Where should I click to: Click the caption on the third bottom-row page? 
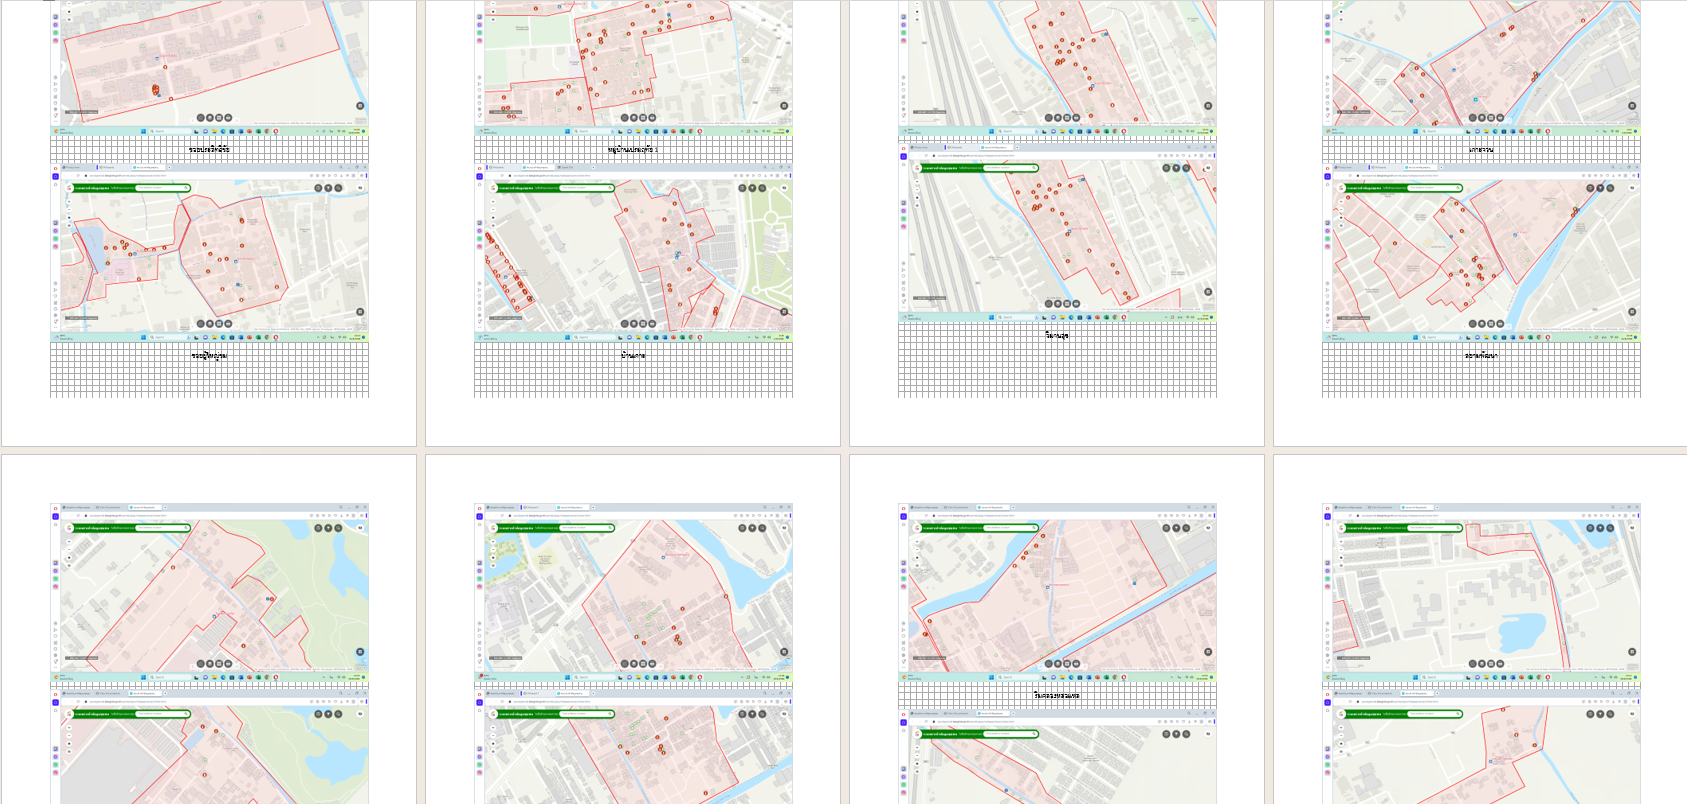[x=1057, y=695]
